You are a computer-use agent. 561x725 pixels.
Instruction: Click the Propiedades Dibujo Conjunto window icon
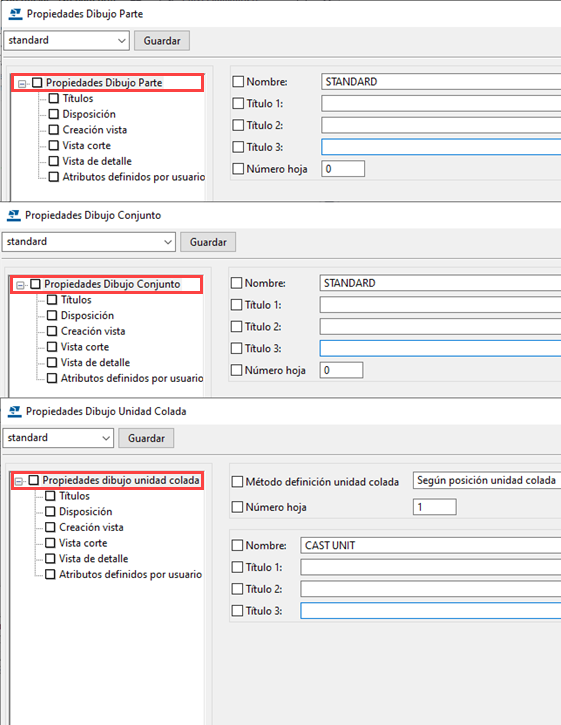pos(14,215)
